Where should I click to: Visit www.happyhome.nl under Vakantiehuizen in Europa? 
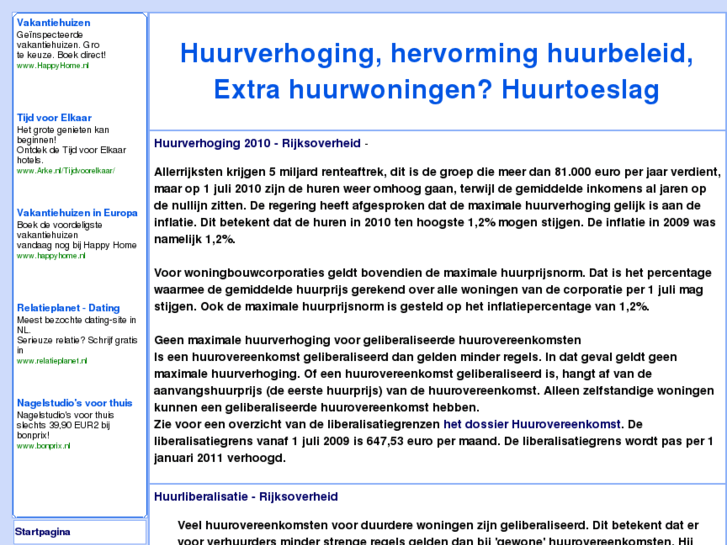coord(51,256)
